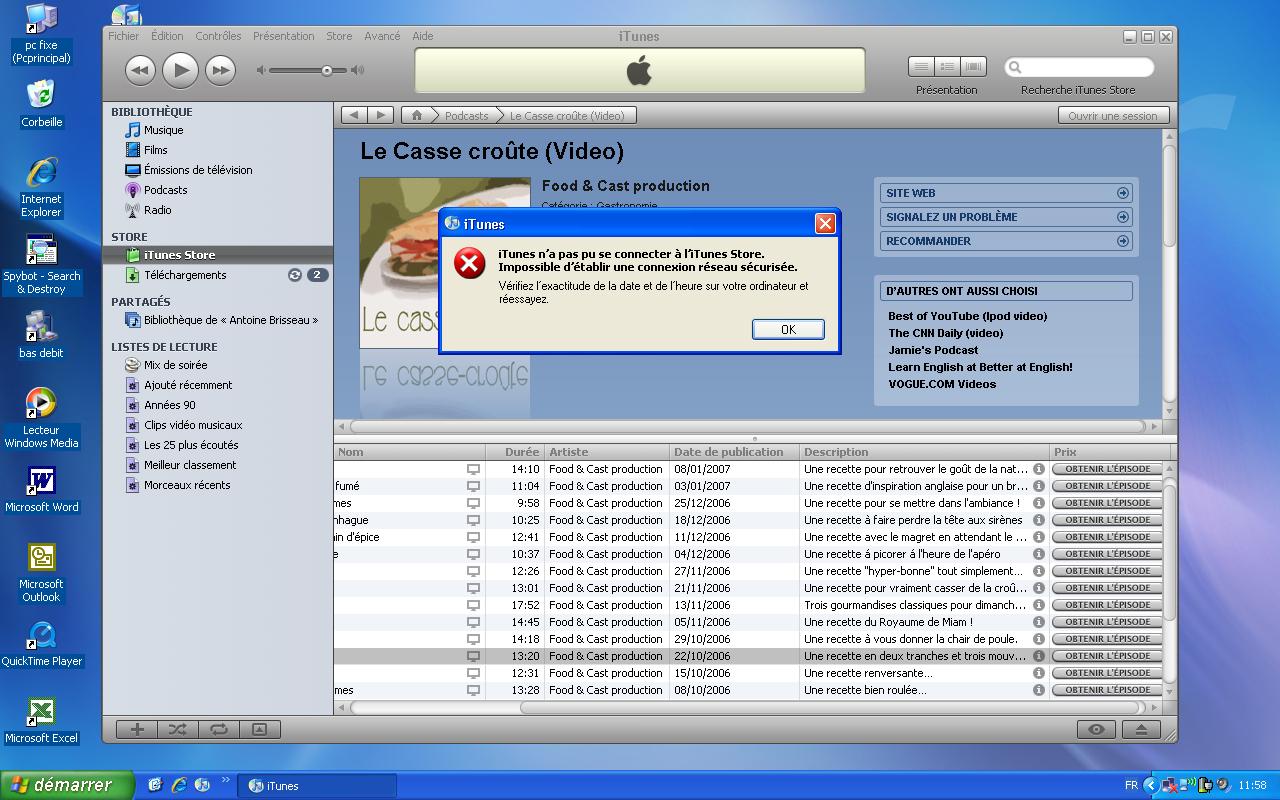The width and height of the screenshot is (1280, 800).
Task: Click the low volume speaker icon
Action: tap(262, 70)
